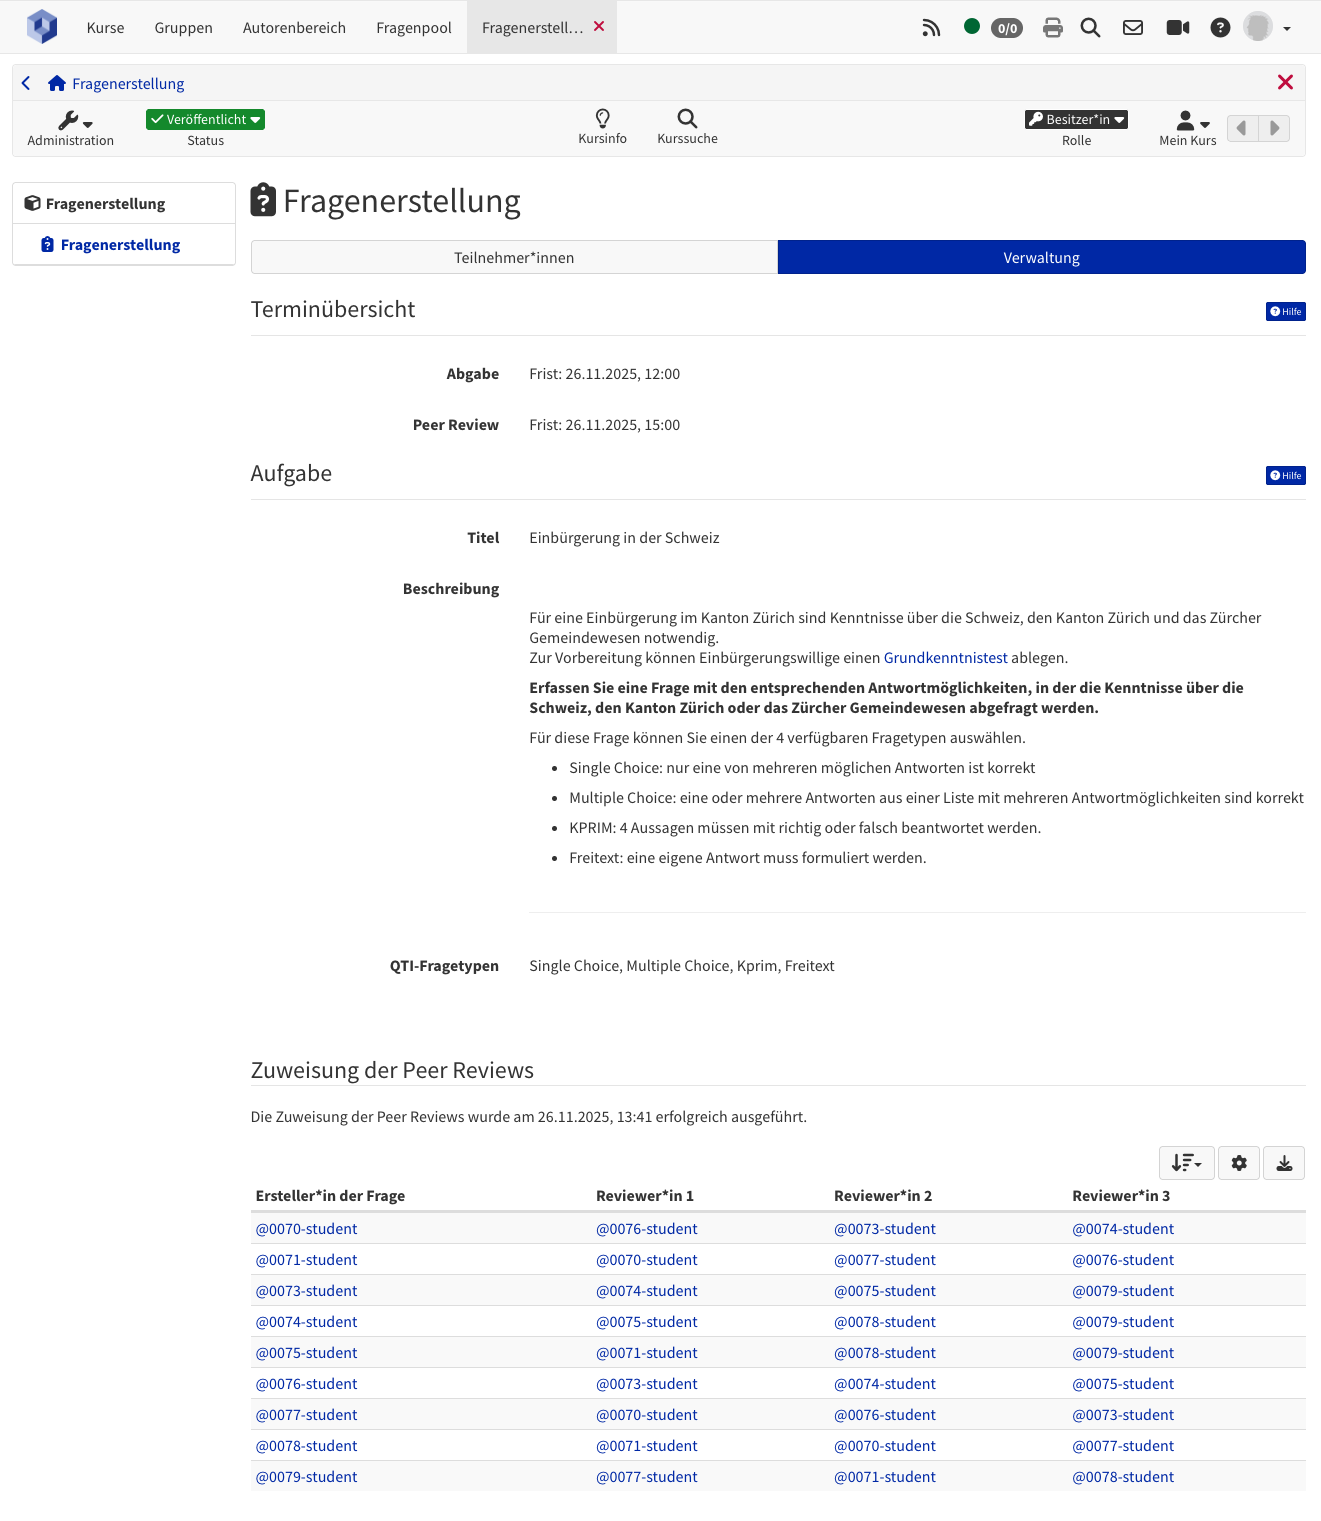This screenshot has width=1321, height=1521.
Task: Open table settings gear icon
Action: click(x=1239, y=1163)
